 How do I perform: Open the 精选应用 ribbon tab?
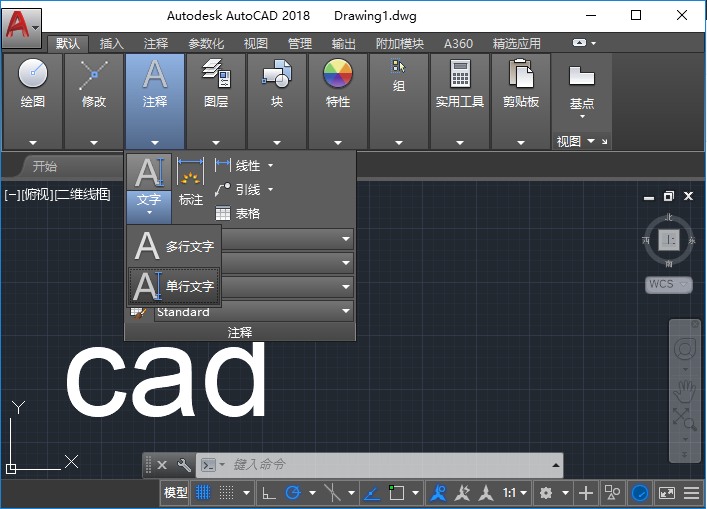click(x=517, y=44)
